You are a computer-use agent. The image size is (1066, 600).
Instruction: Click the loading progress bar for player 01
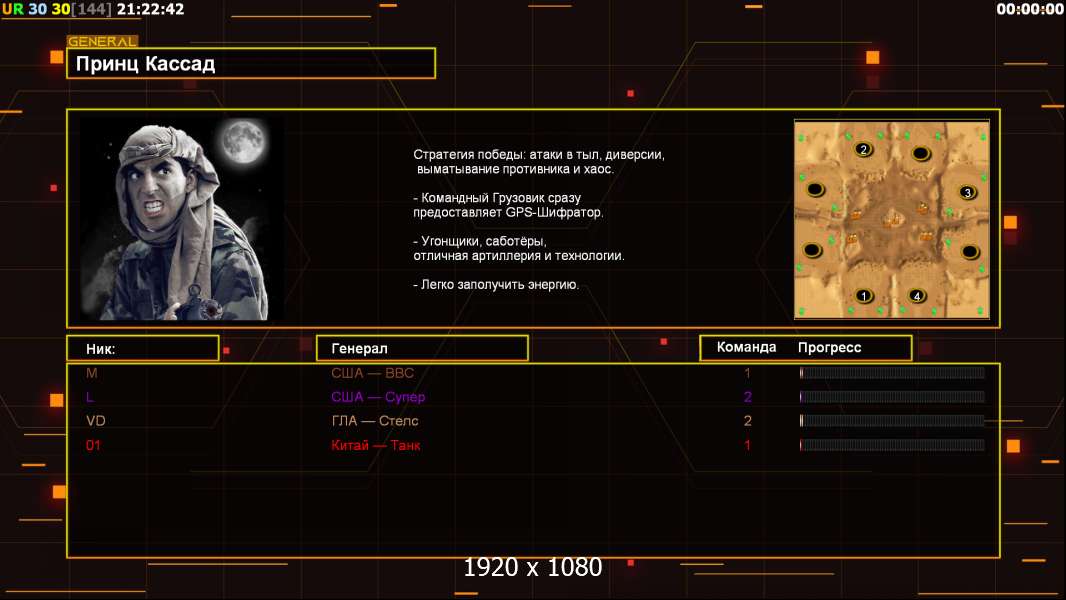coord(892,445)
